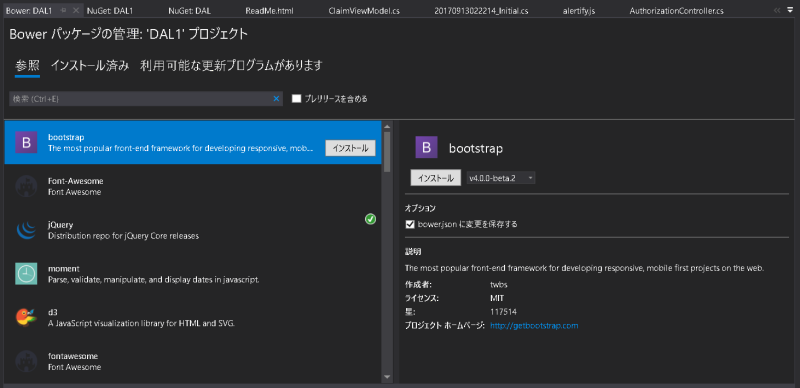
Task: Click インストール button in bootstrap list row
Action: [x=351, y=148]
